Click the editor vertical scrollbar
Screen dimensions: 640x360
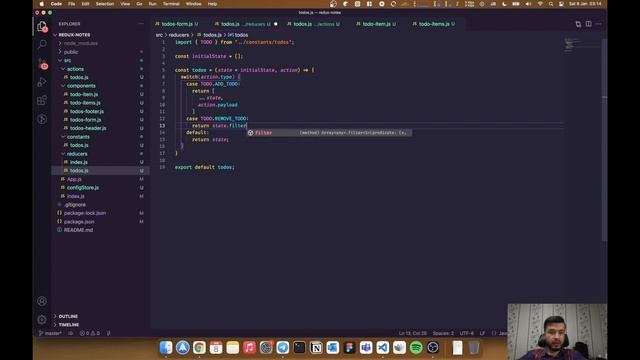click(604, 139)
